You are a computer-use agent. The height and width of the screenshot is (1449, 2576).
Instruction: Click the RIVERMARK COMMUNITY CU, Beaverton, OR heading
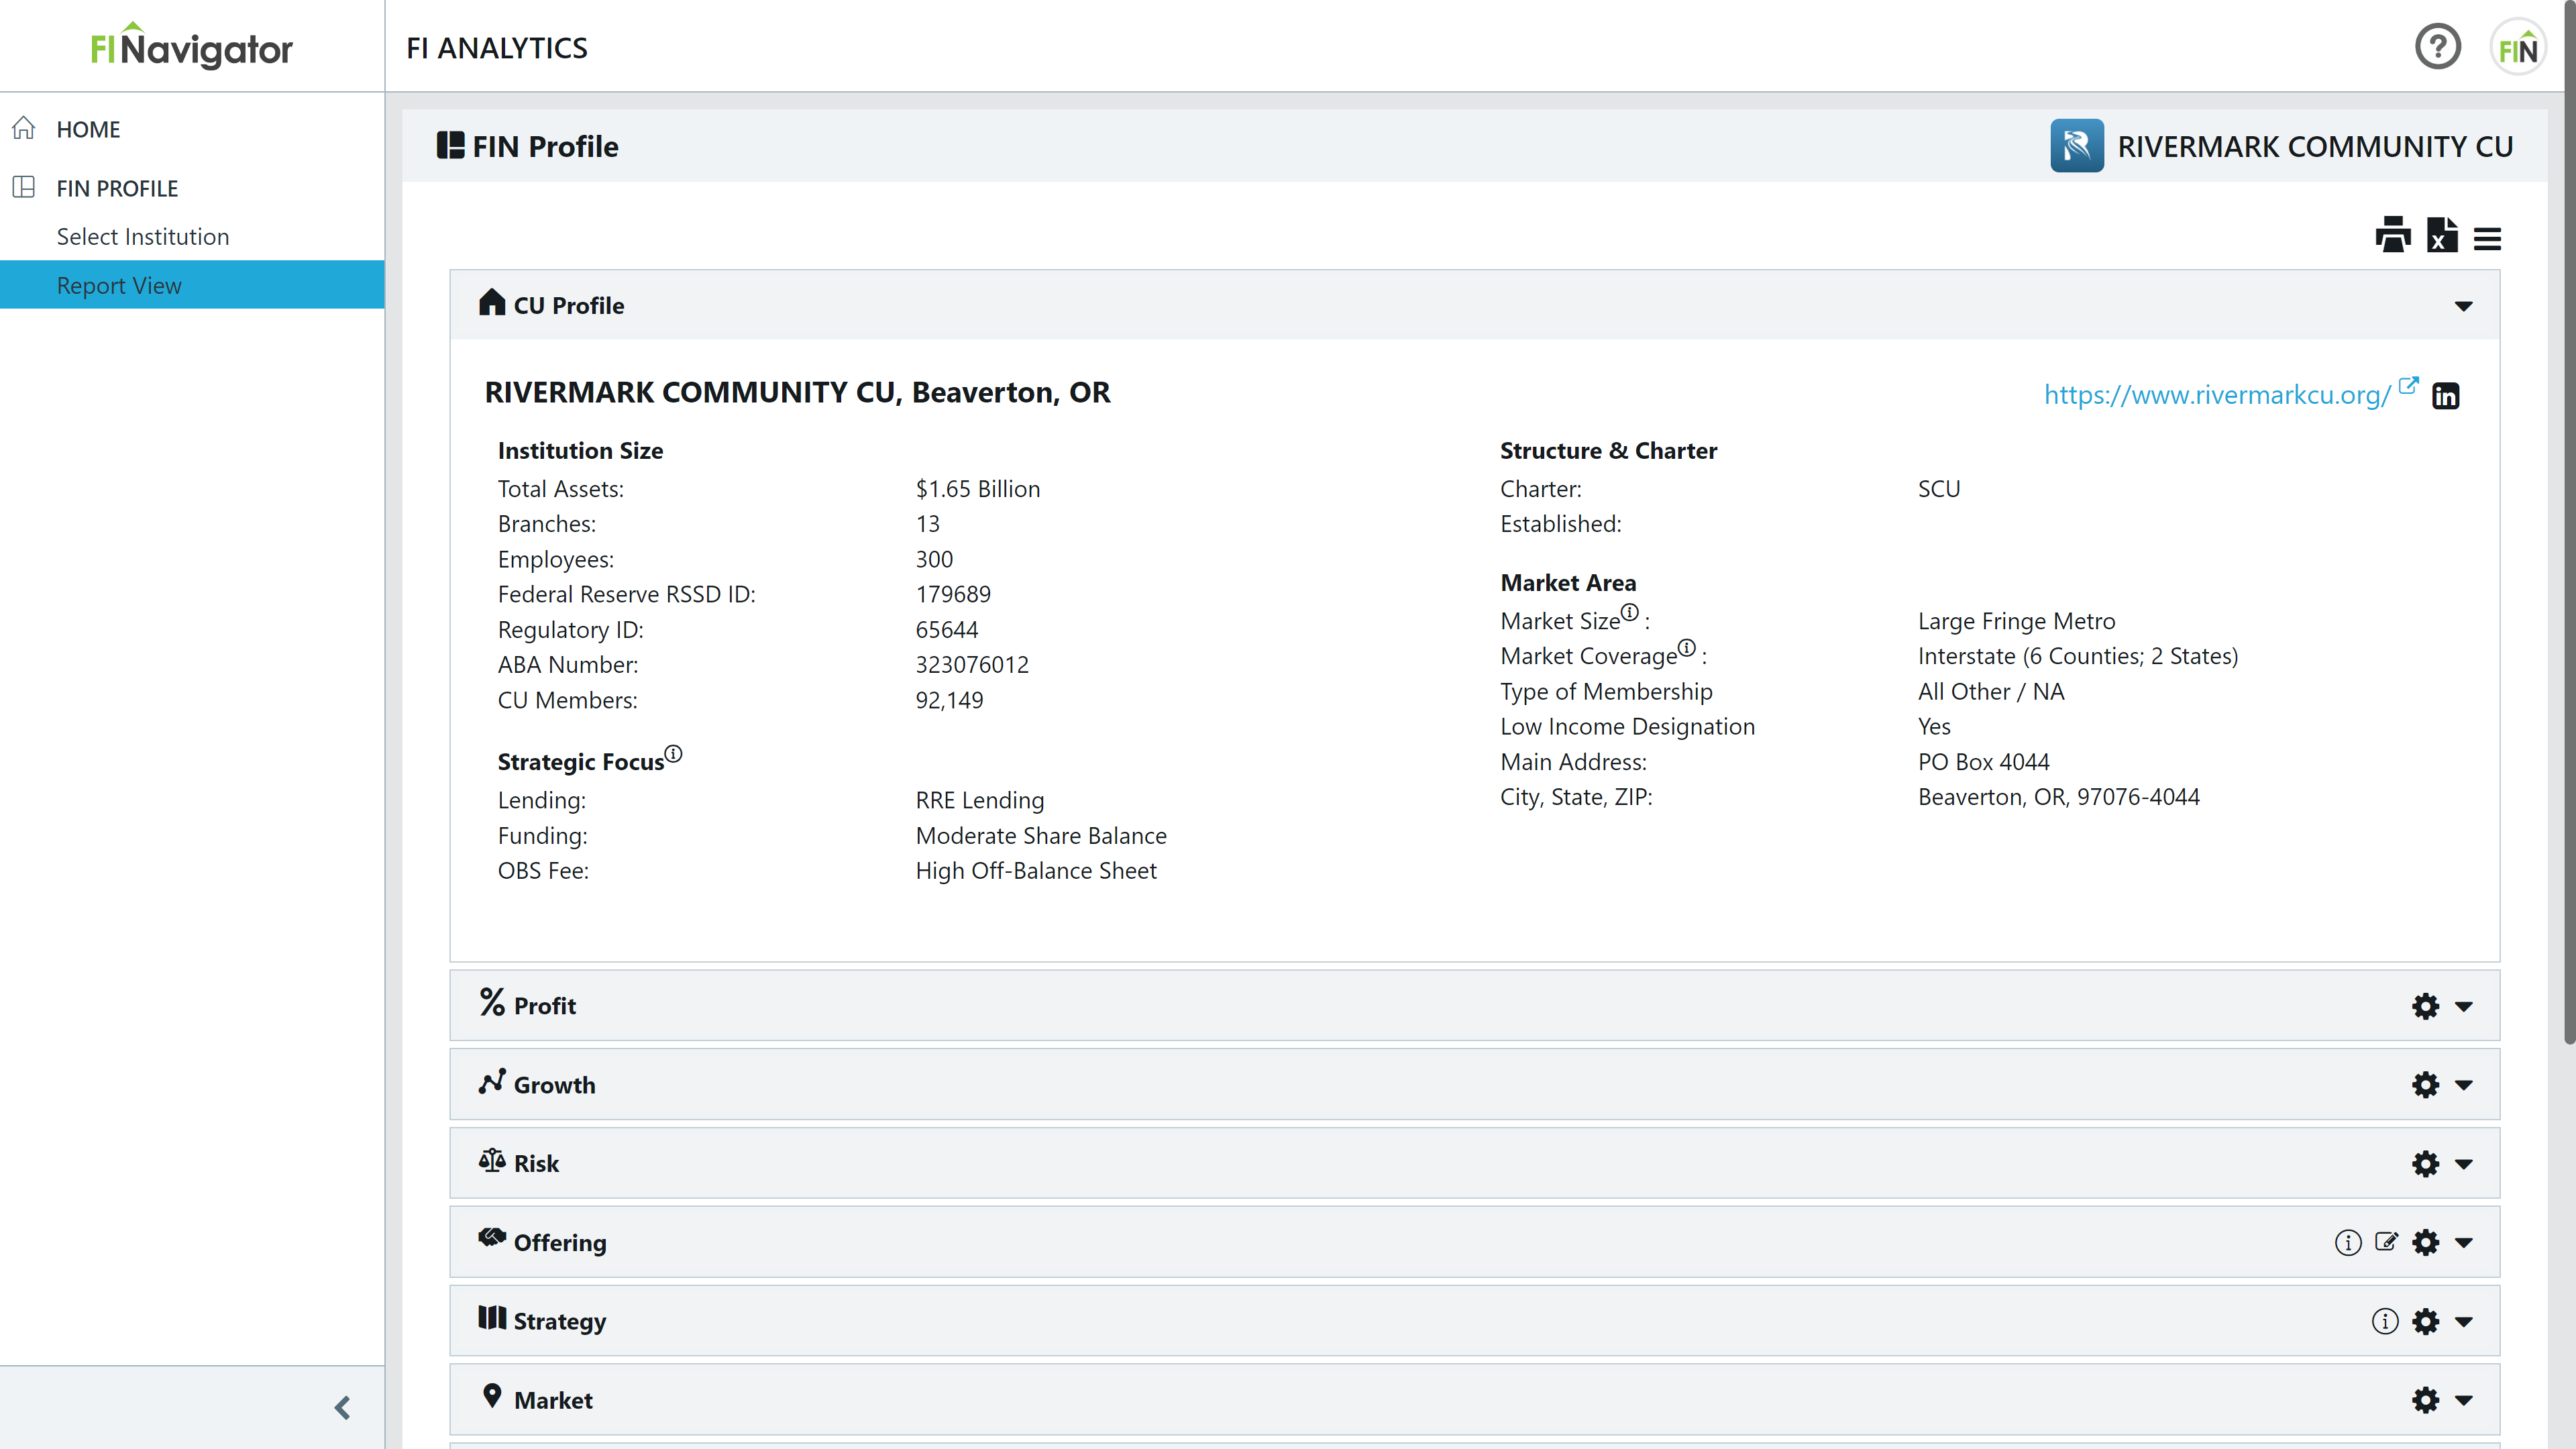pos(797,392)
